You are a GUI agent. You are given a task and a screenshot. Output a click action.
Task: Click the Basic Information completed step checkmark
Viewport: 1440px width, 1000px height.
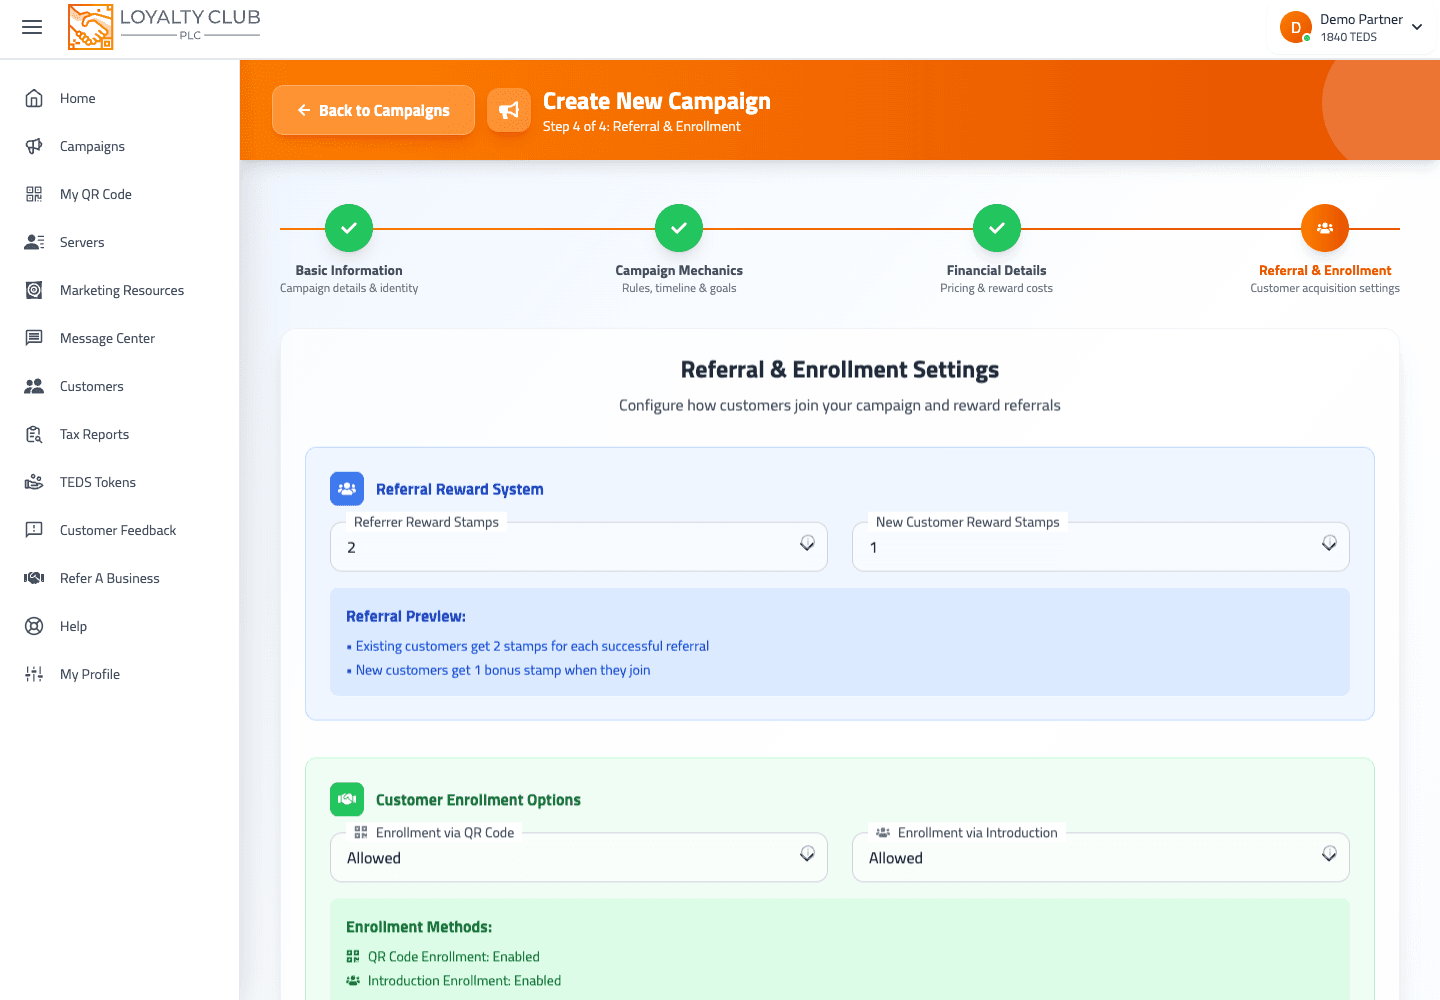click(x=349, y=228)
